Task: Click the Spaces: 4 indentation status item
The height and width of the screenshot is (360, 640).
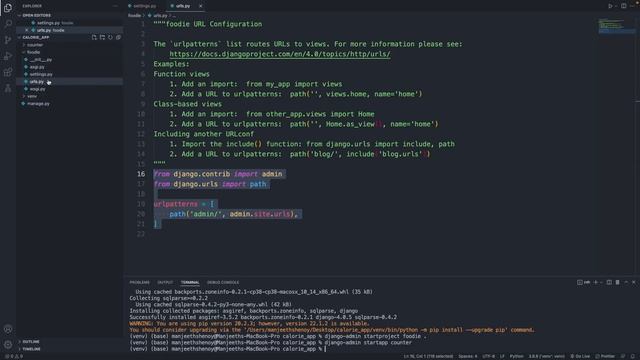Action: pos(468,356)
